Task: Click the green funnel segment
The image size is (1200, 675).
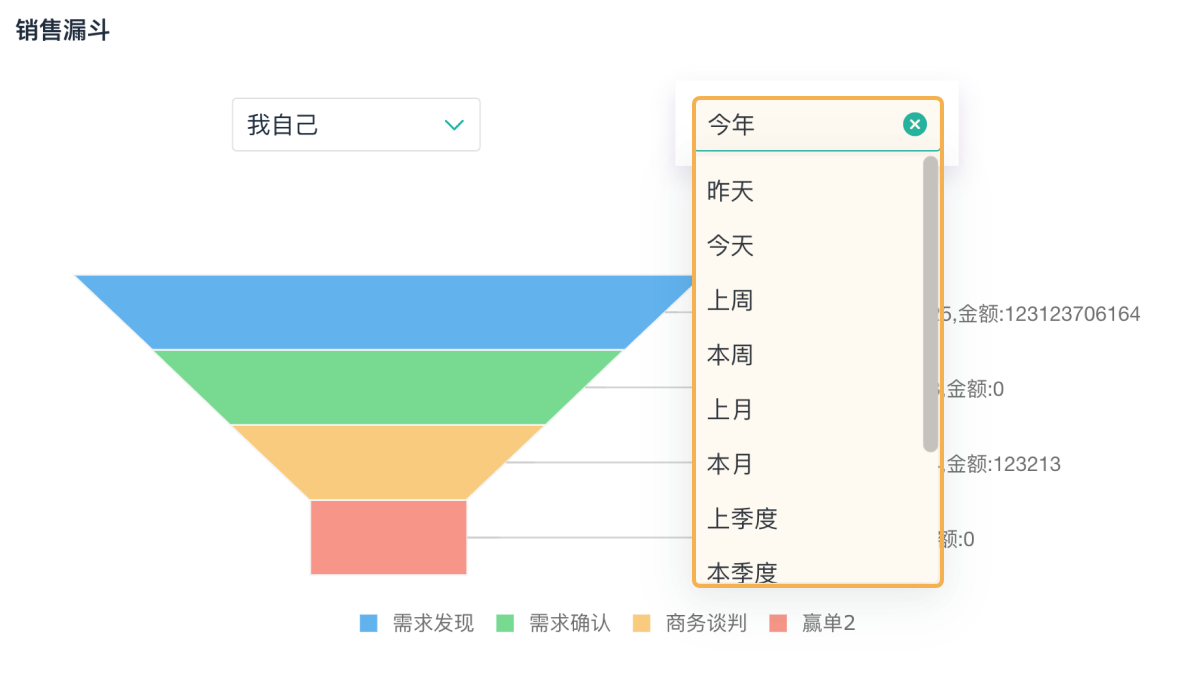Action: pos(388,386)
